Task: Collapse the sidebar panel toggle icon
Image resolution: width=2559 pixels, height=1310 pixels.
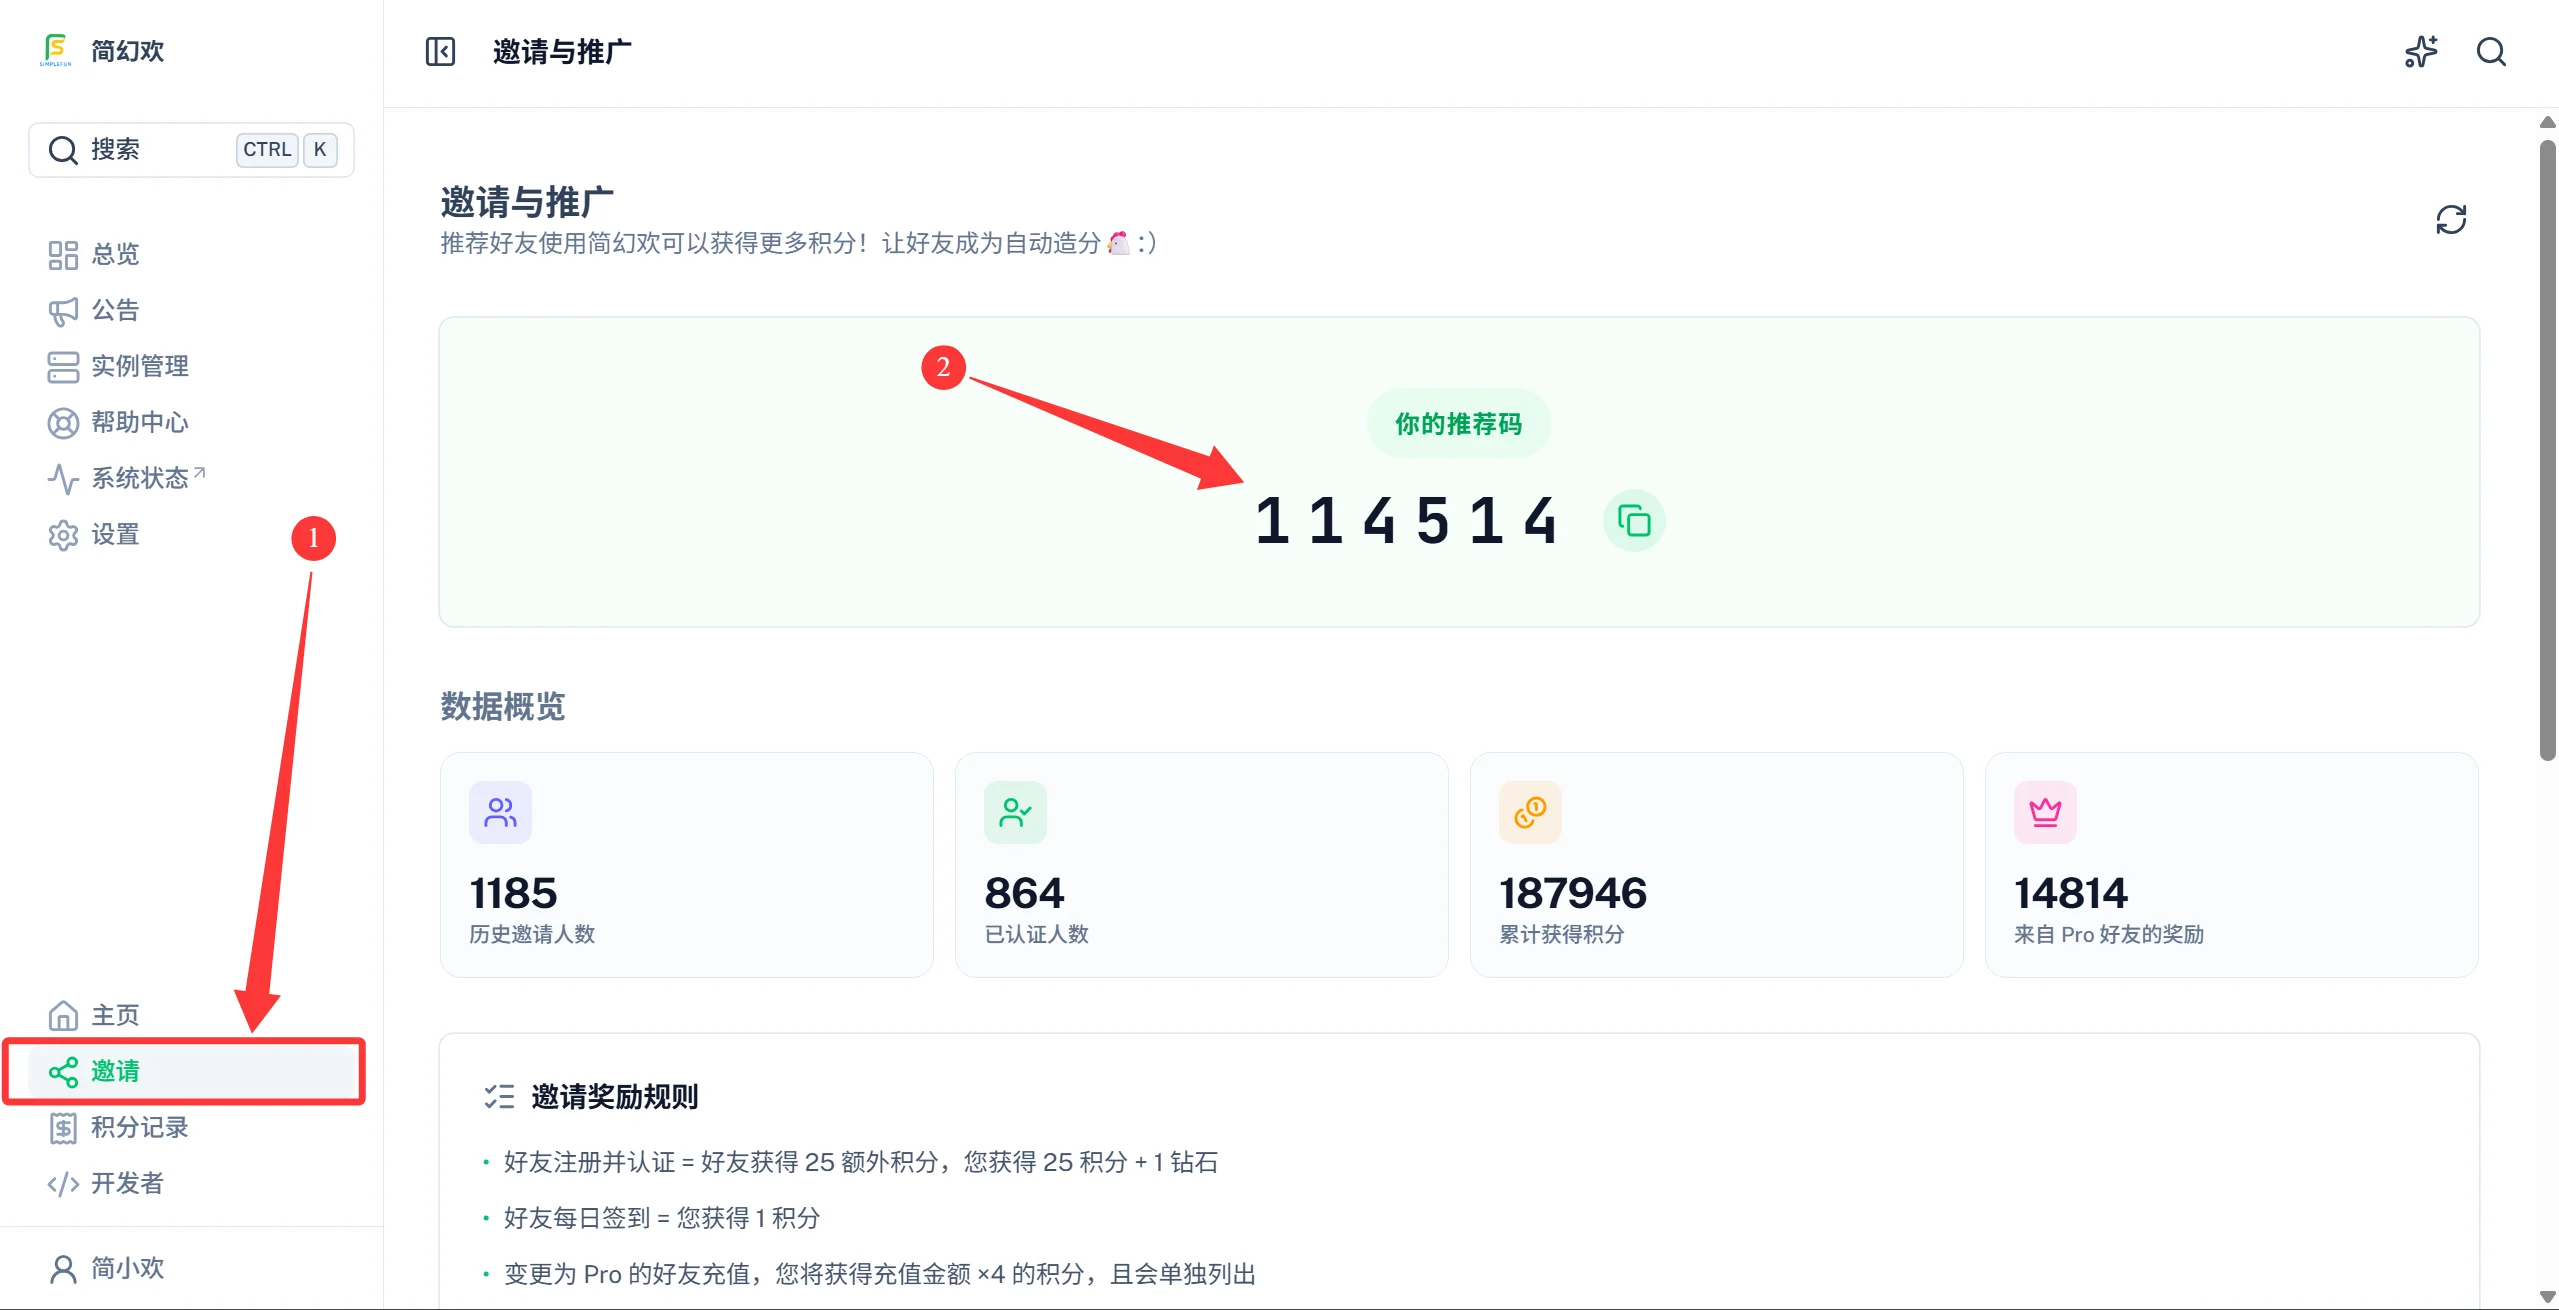Action: [x=440, y=52]
